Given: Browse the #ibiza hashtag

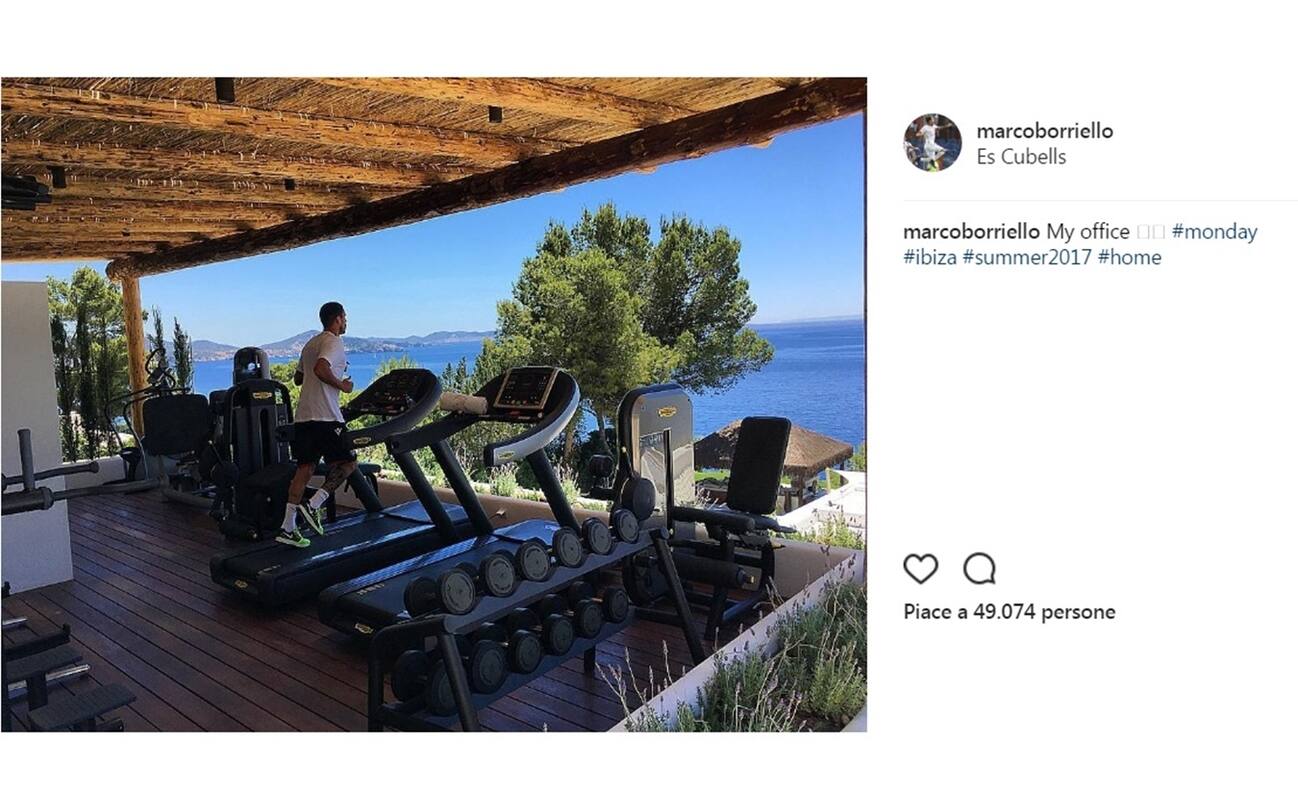Looking at the screenshot, I should tap(929, 257).
